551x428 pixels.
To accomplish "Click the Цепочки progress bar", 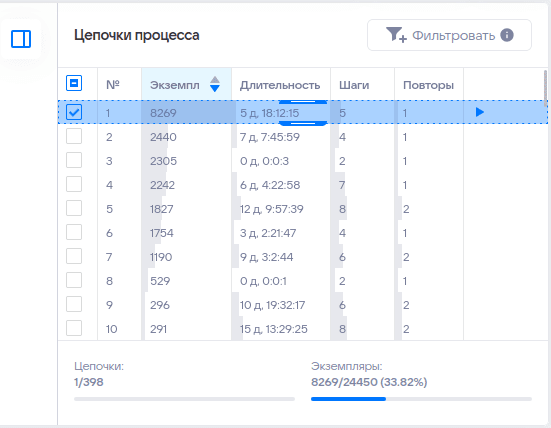I will click(184, 399).
